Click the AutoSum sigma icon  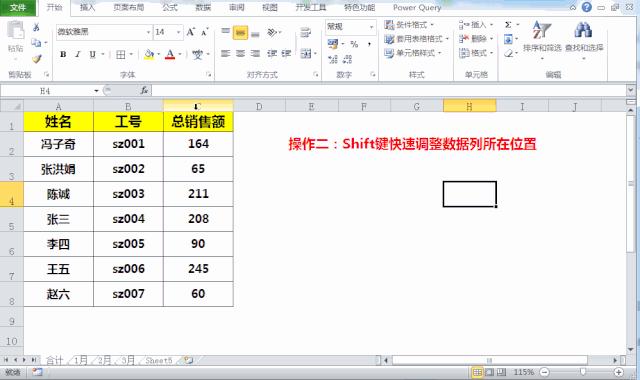[508, 25]
